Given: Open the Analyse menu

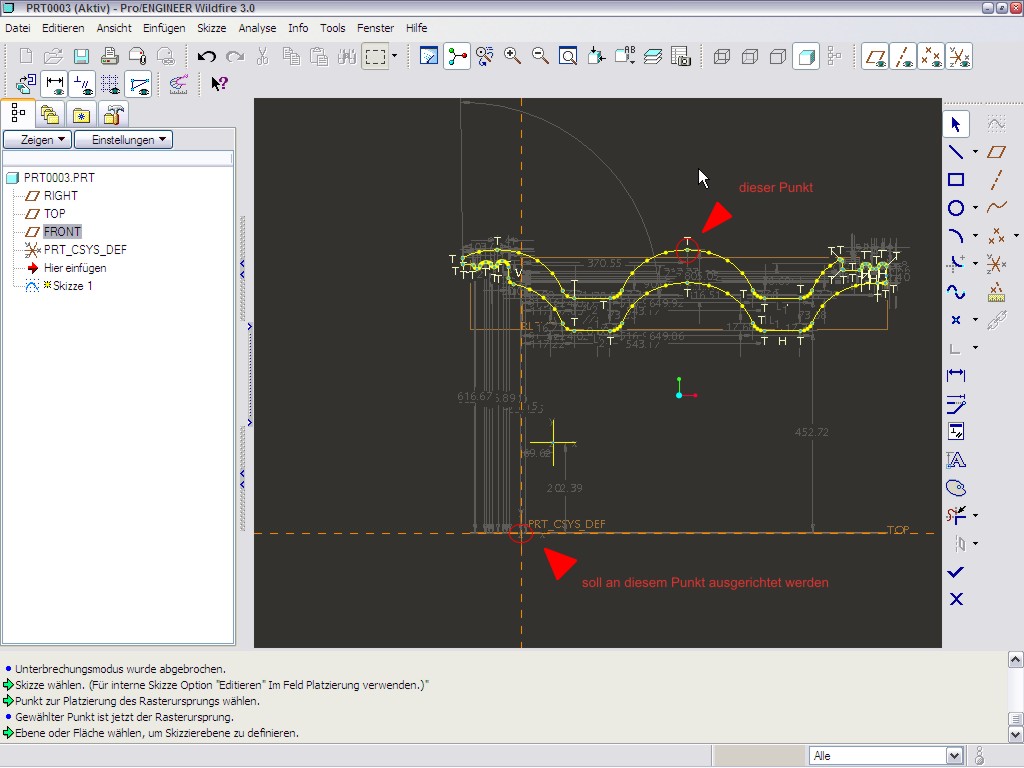Looking at the screenshot, I should (x=257, y=28).
